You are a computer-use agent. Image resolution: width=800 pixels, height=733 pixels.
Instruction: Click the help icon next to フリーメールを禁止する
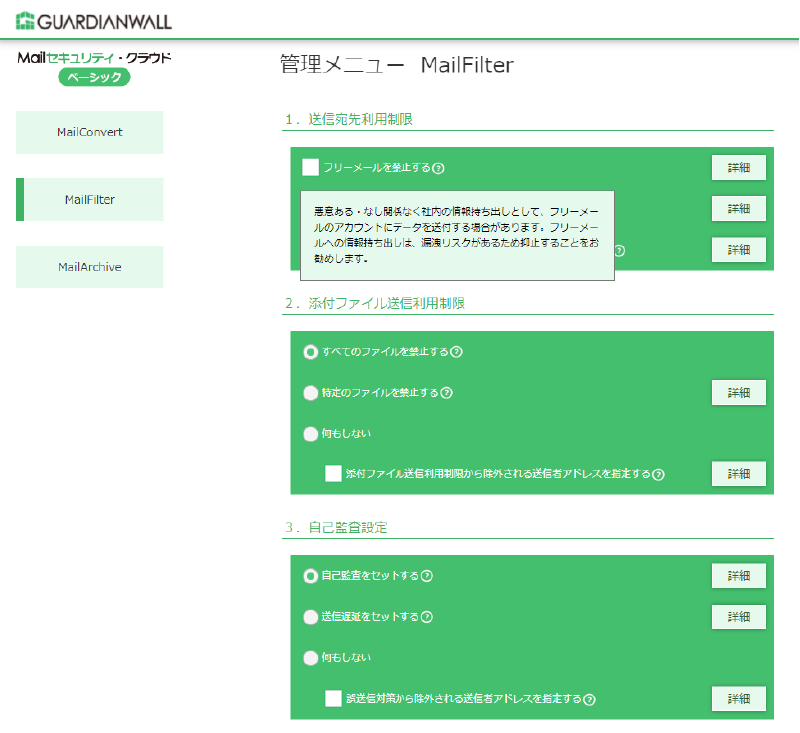[x=438, y=168]
